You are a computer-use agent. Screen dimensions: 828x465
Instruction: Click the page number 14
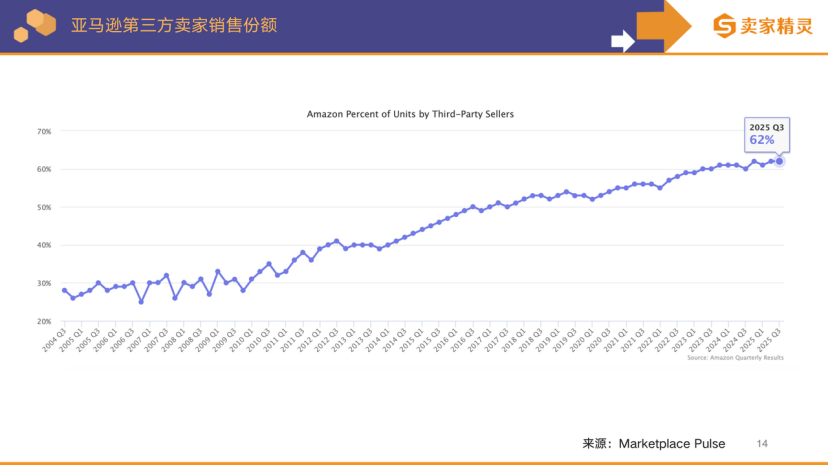(x=762, y=443)
